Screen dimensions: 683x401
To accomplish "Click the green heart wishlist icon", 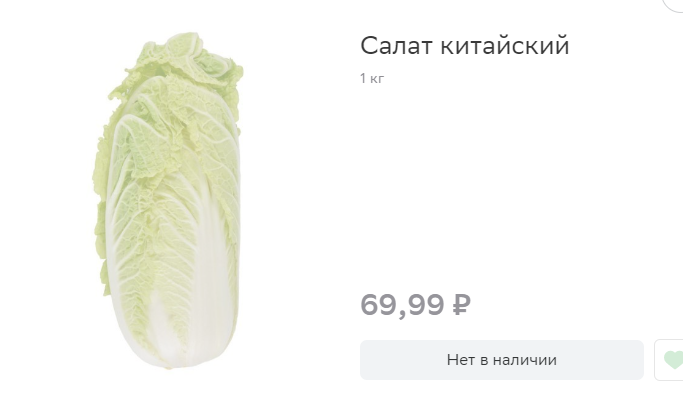I will pyautogui.click(x=673, y=360).
